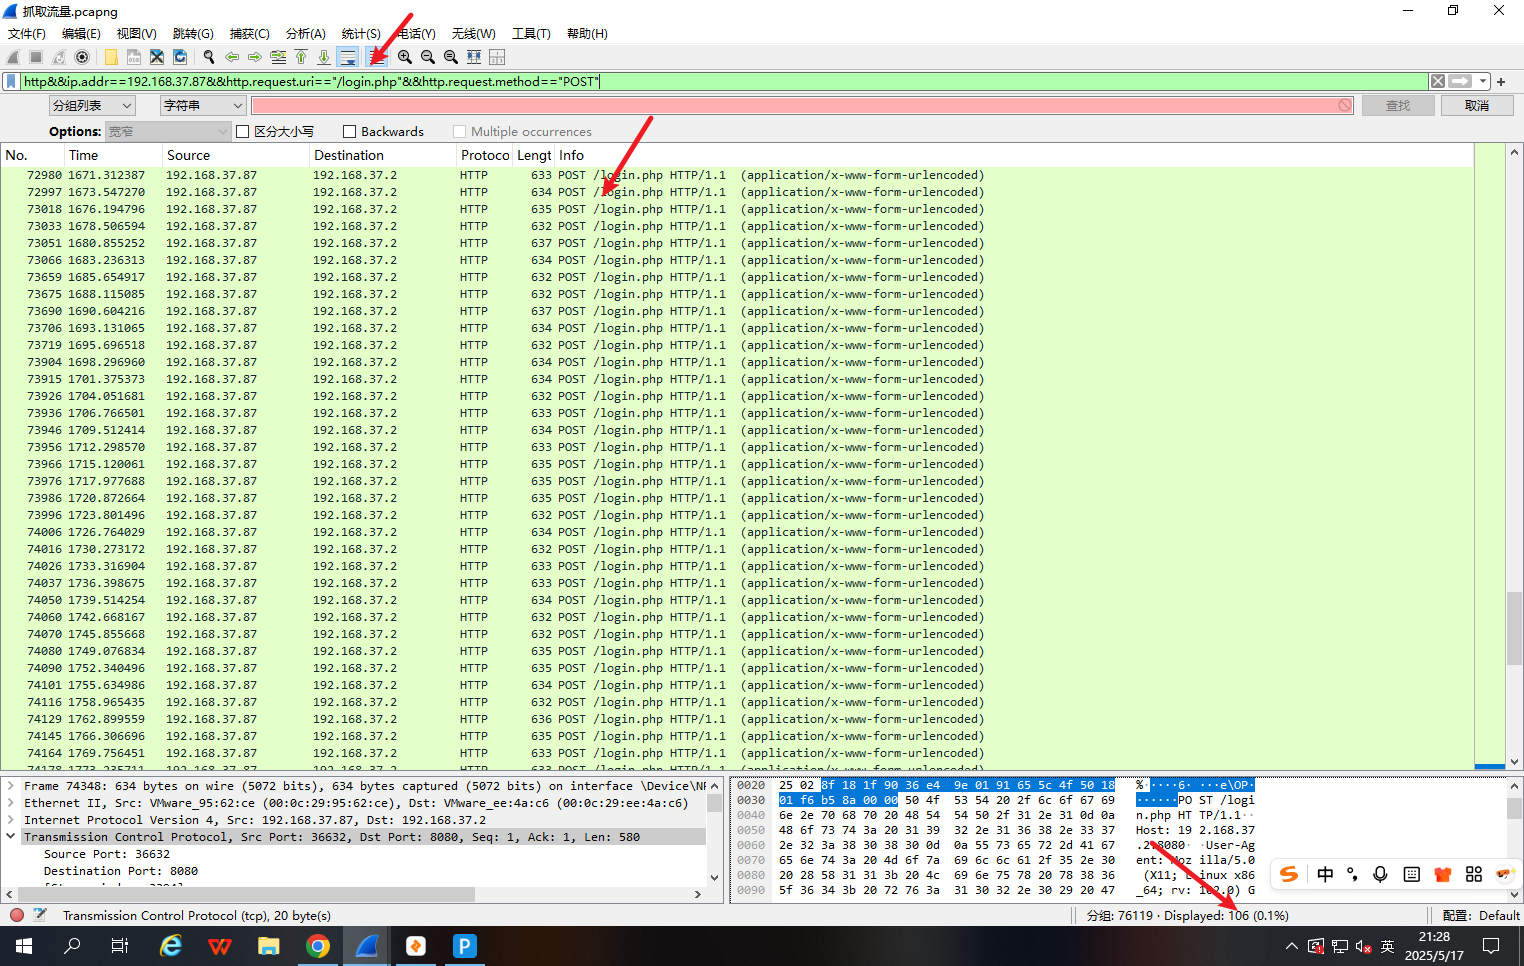Open the 捕获(C) menu
This screenshot has height=966, width=1524.
tap(250, 33)
